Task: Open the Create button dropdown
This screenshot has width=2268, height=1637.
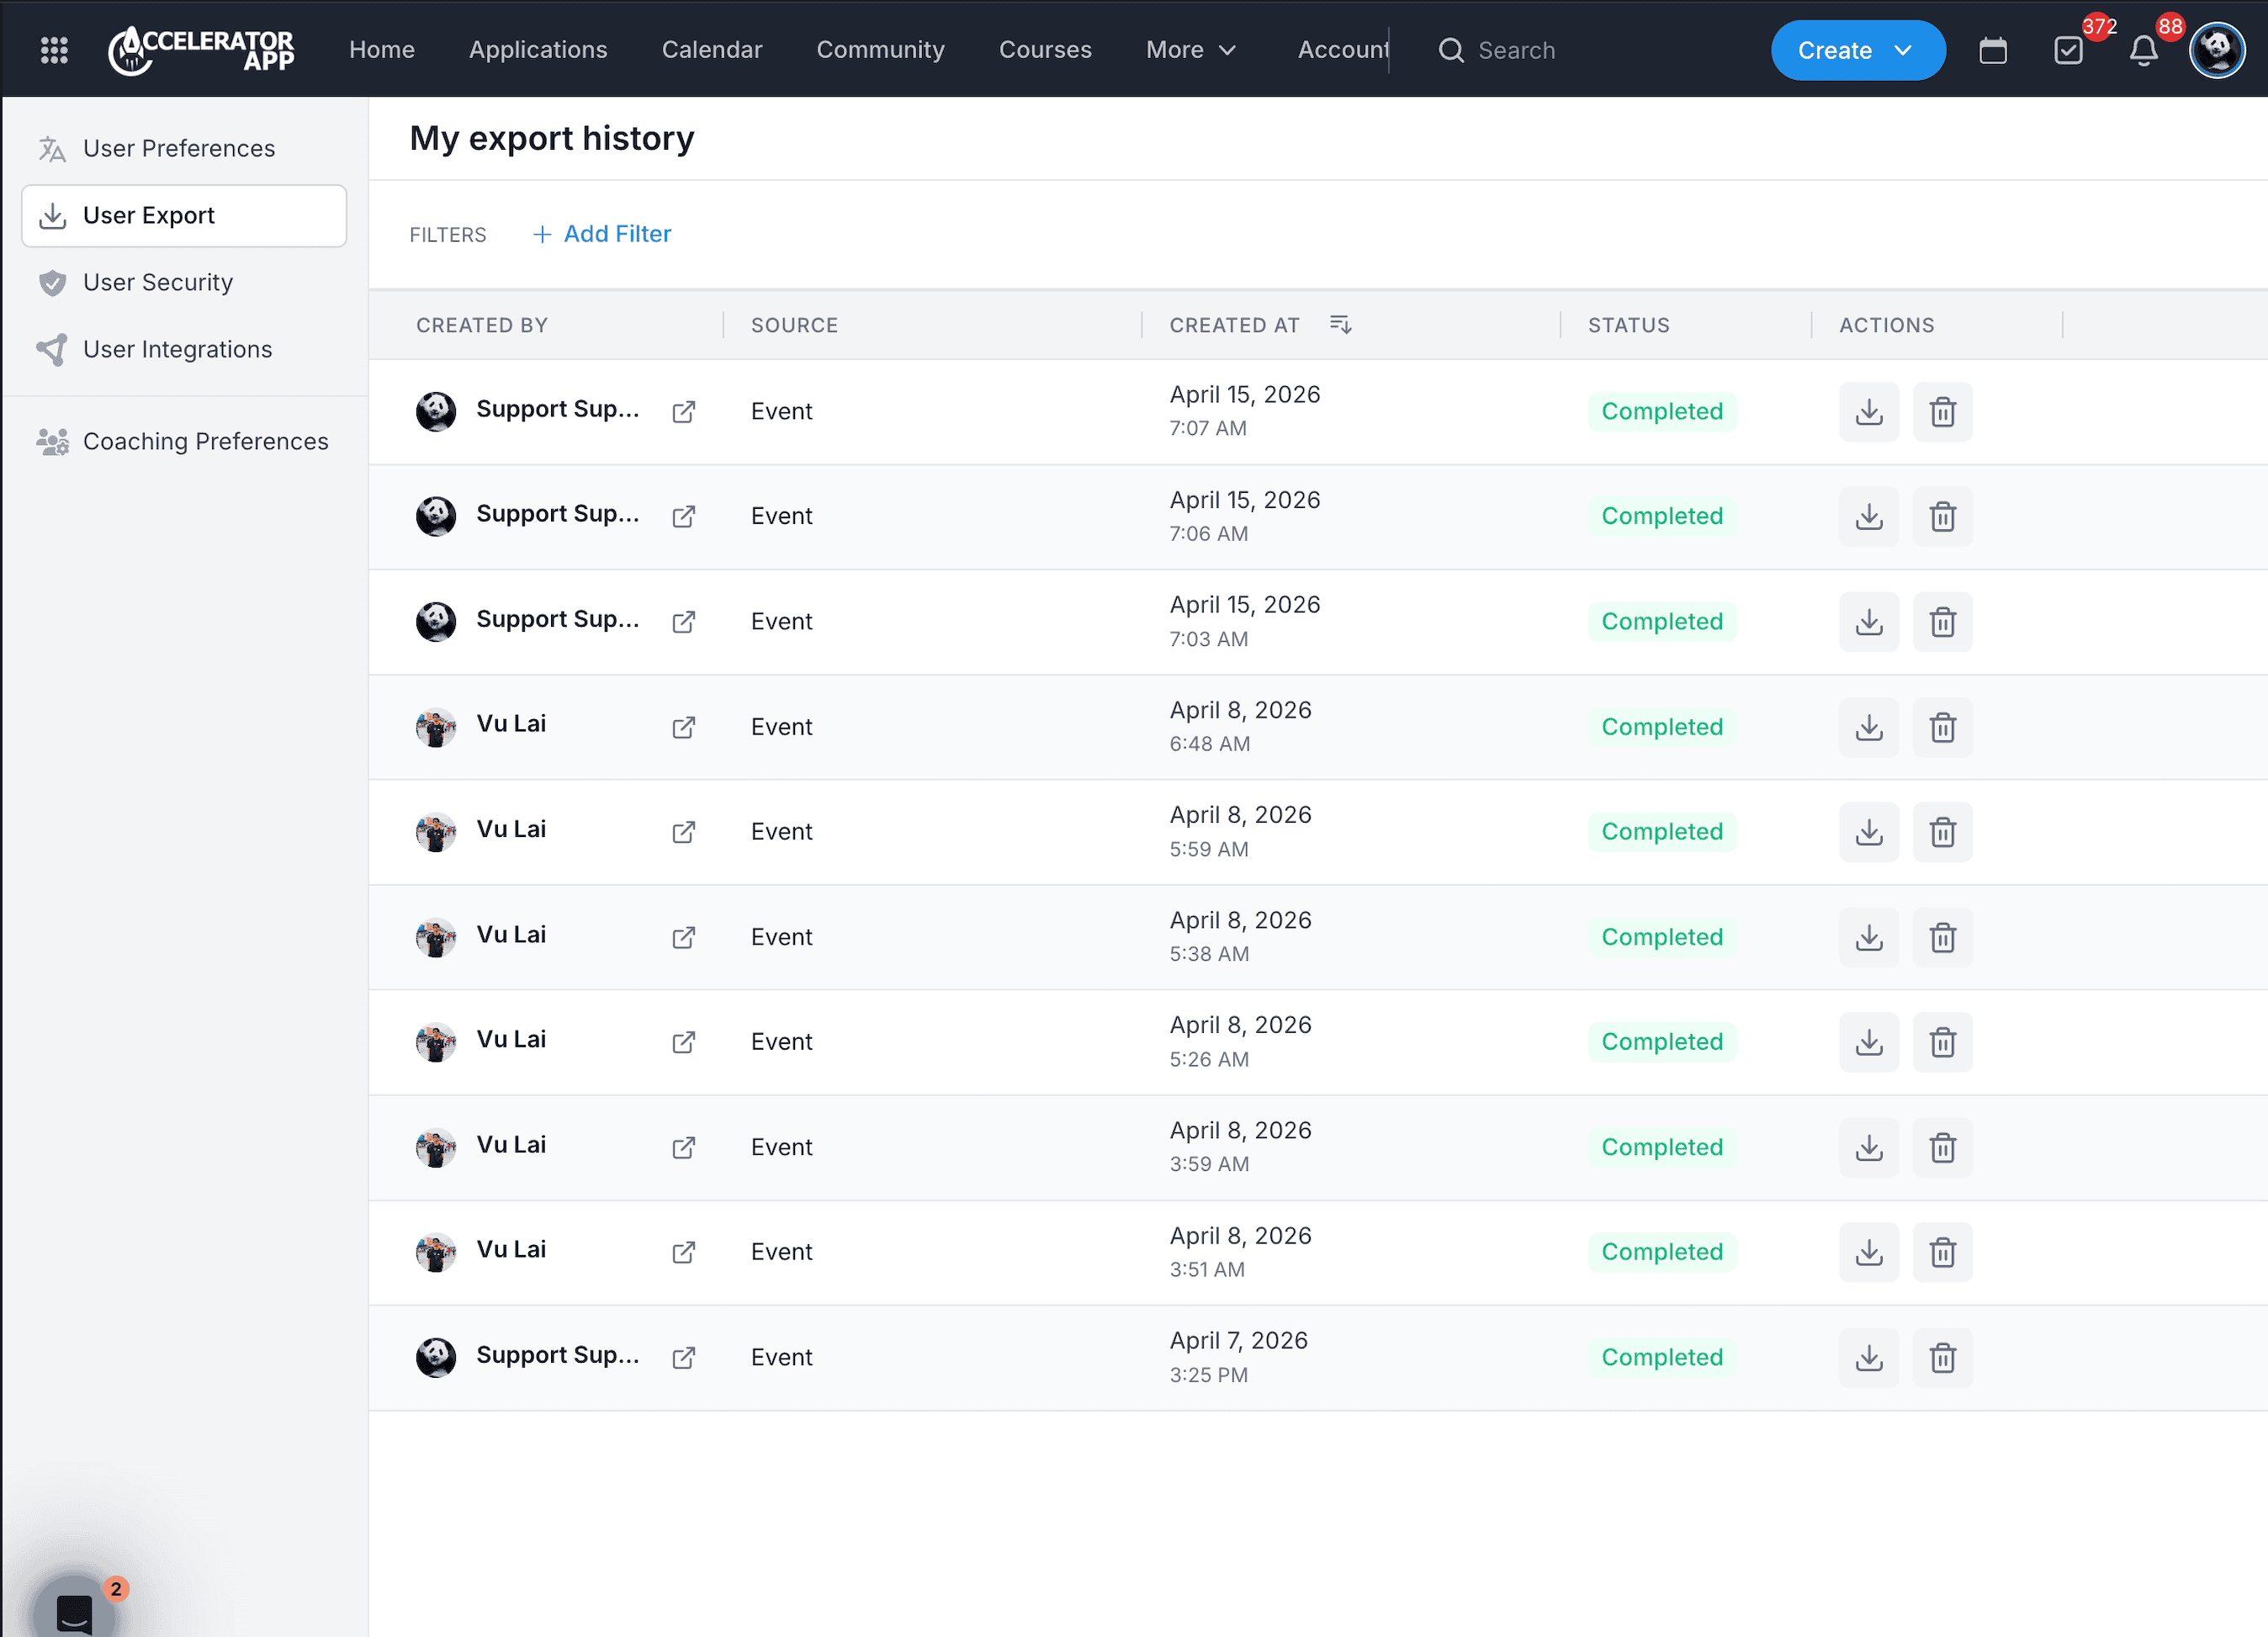Action: (x=1857, y=50)
